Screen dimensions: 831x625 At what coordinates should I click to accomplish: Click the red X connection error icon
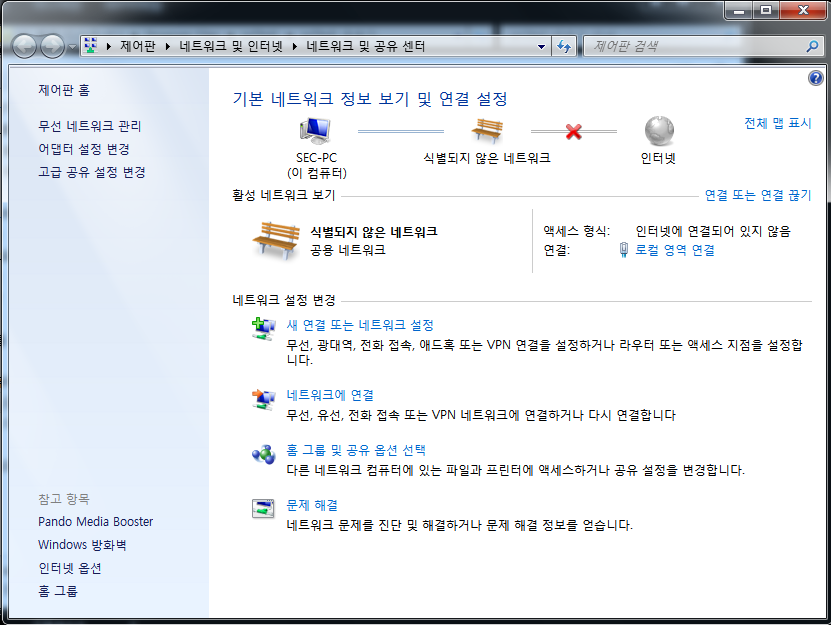(x=573, y=131)
